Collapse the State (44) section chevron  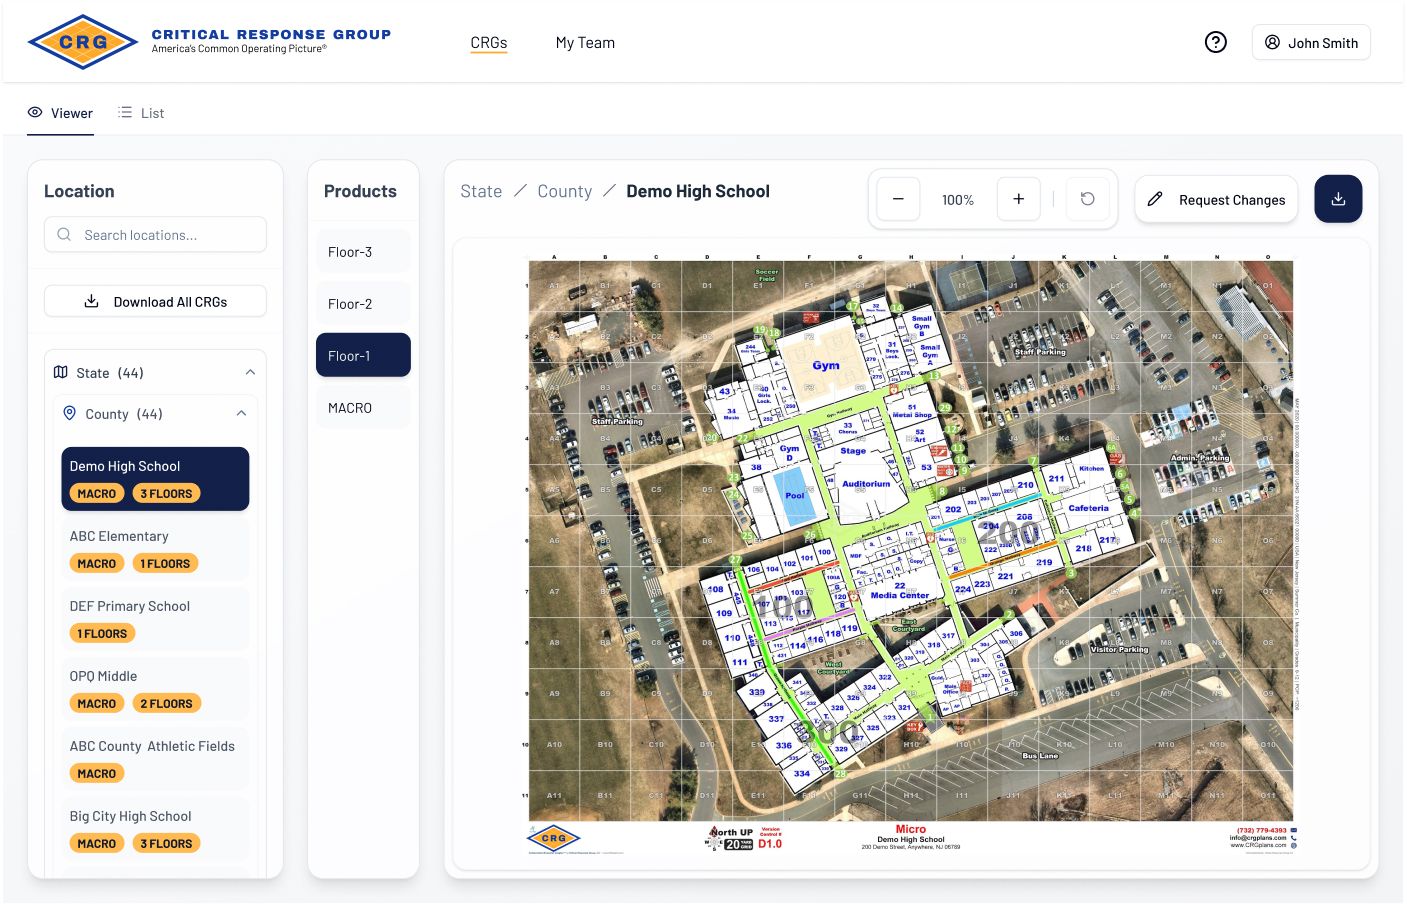250,372
